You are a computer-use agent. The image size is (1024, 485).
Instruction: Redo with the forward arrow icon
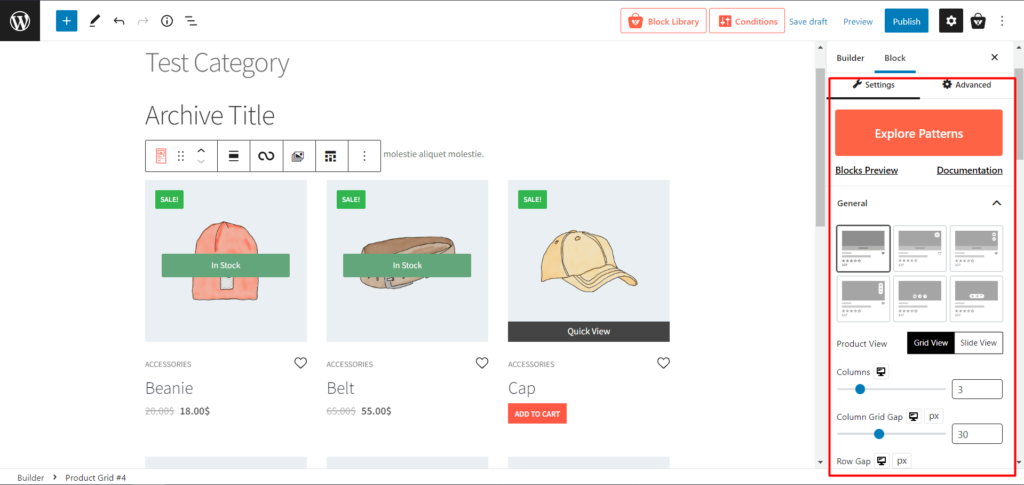click(x=143, y=21)
